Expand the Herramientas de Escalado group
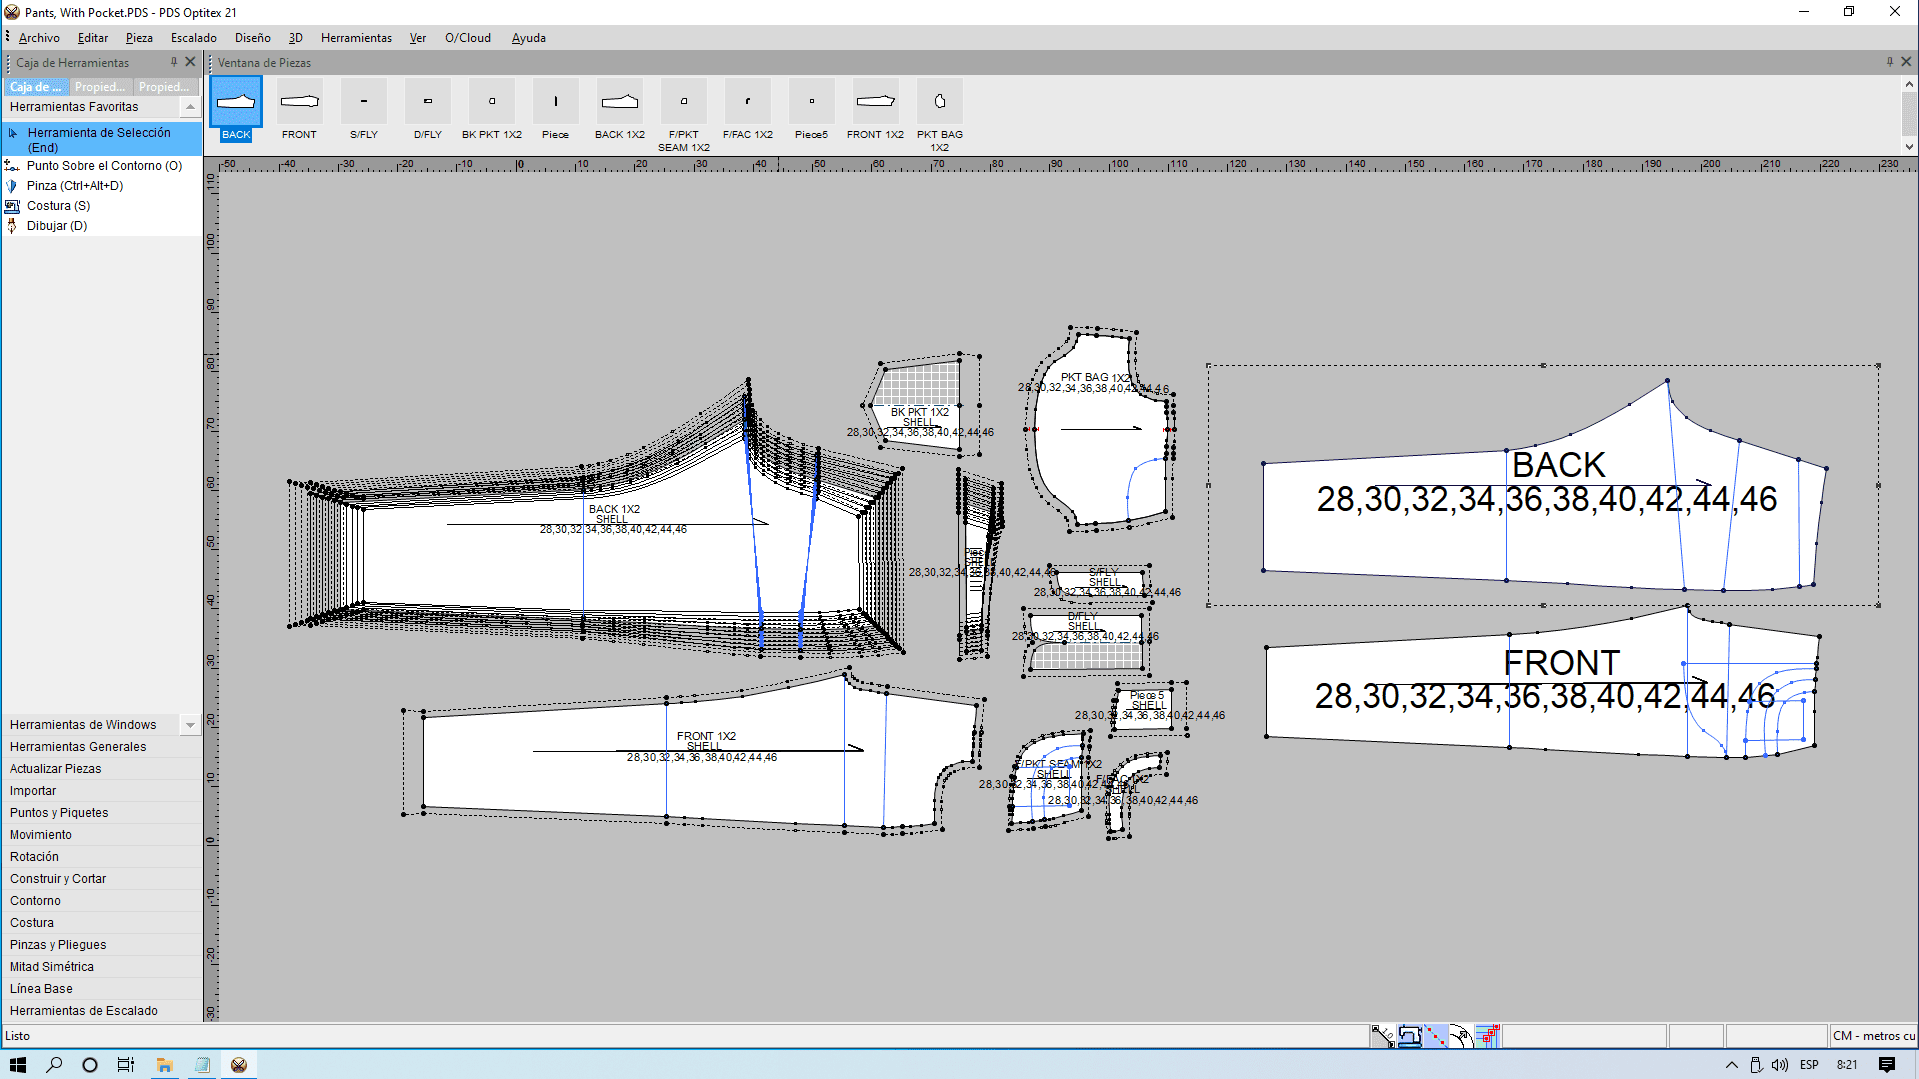 click(x=84, y=1011)
